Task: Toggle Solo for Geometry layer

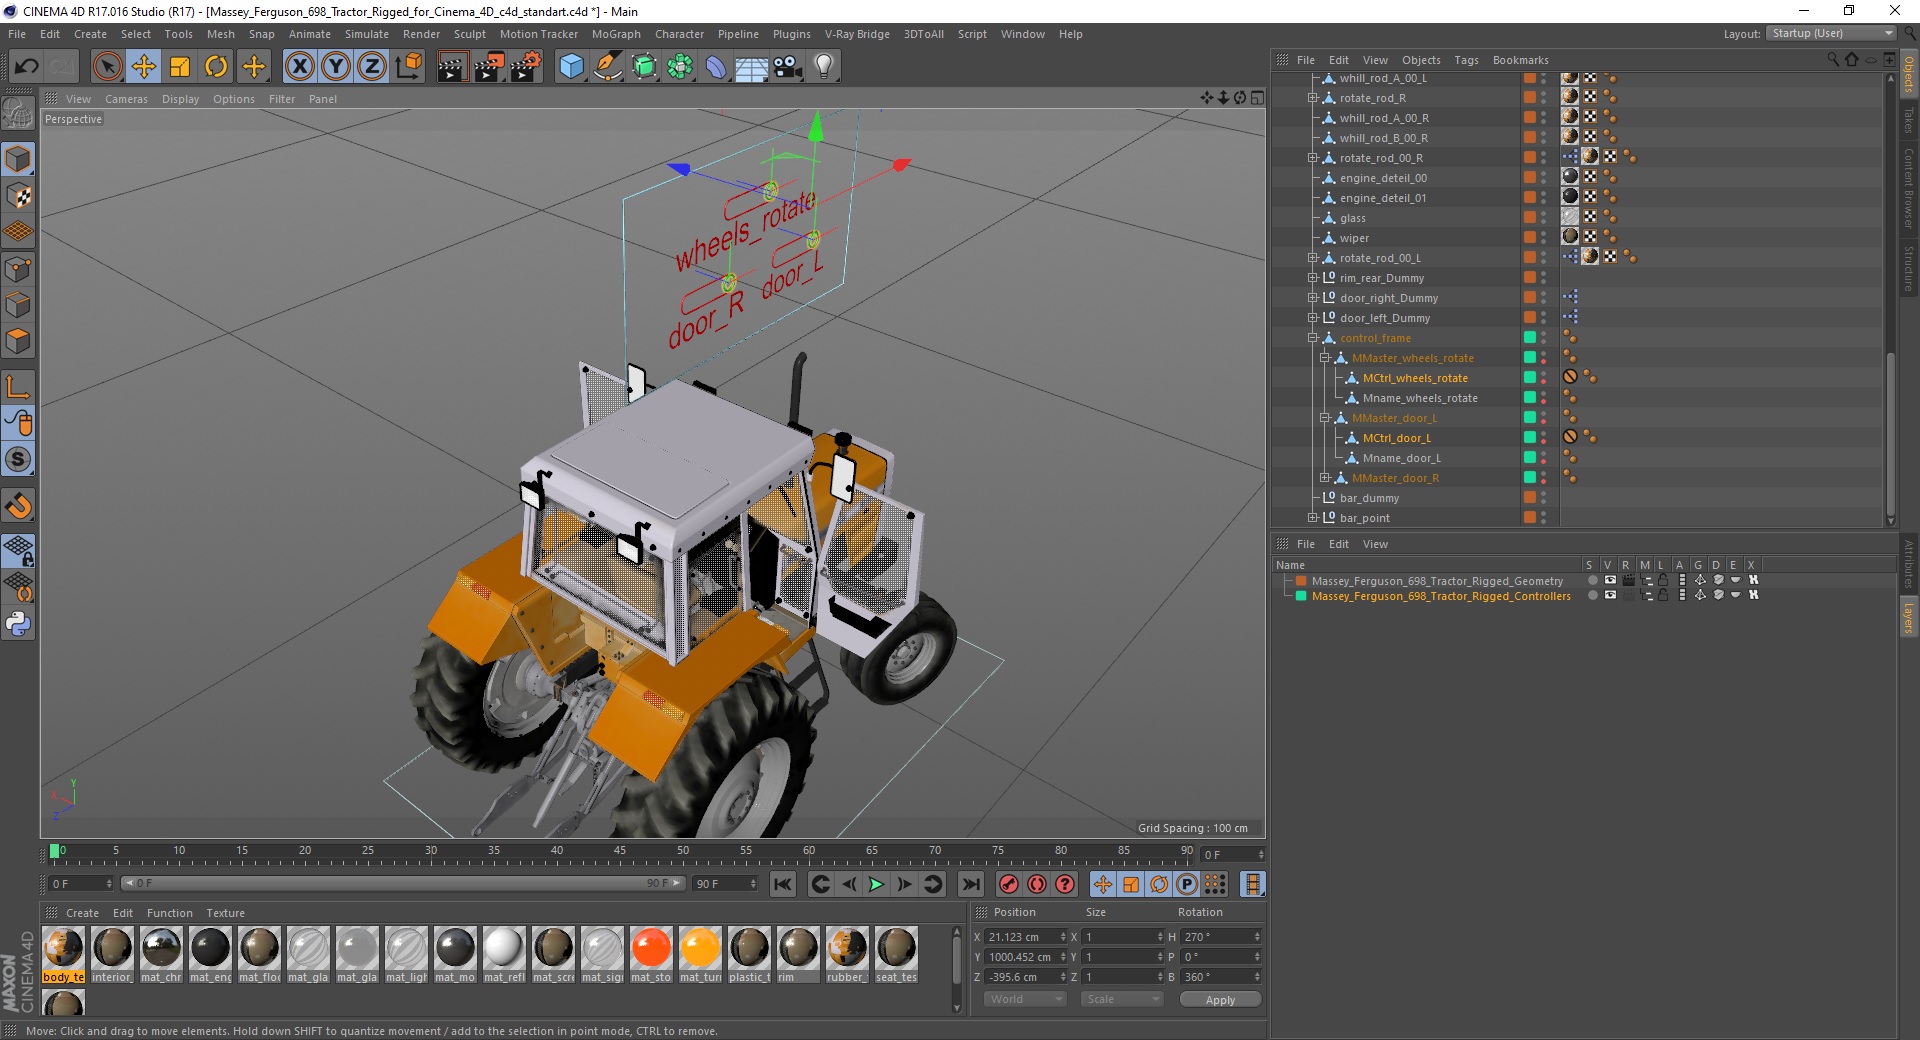Action: click(x=1592, y=580)
